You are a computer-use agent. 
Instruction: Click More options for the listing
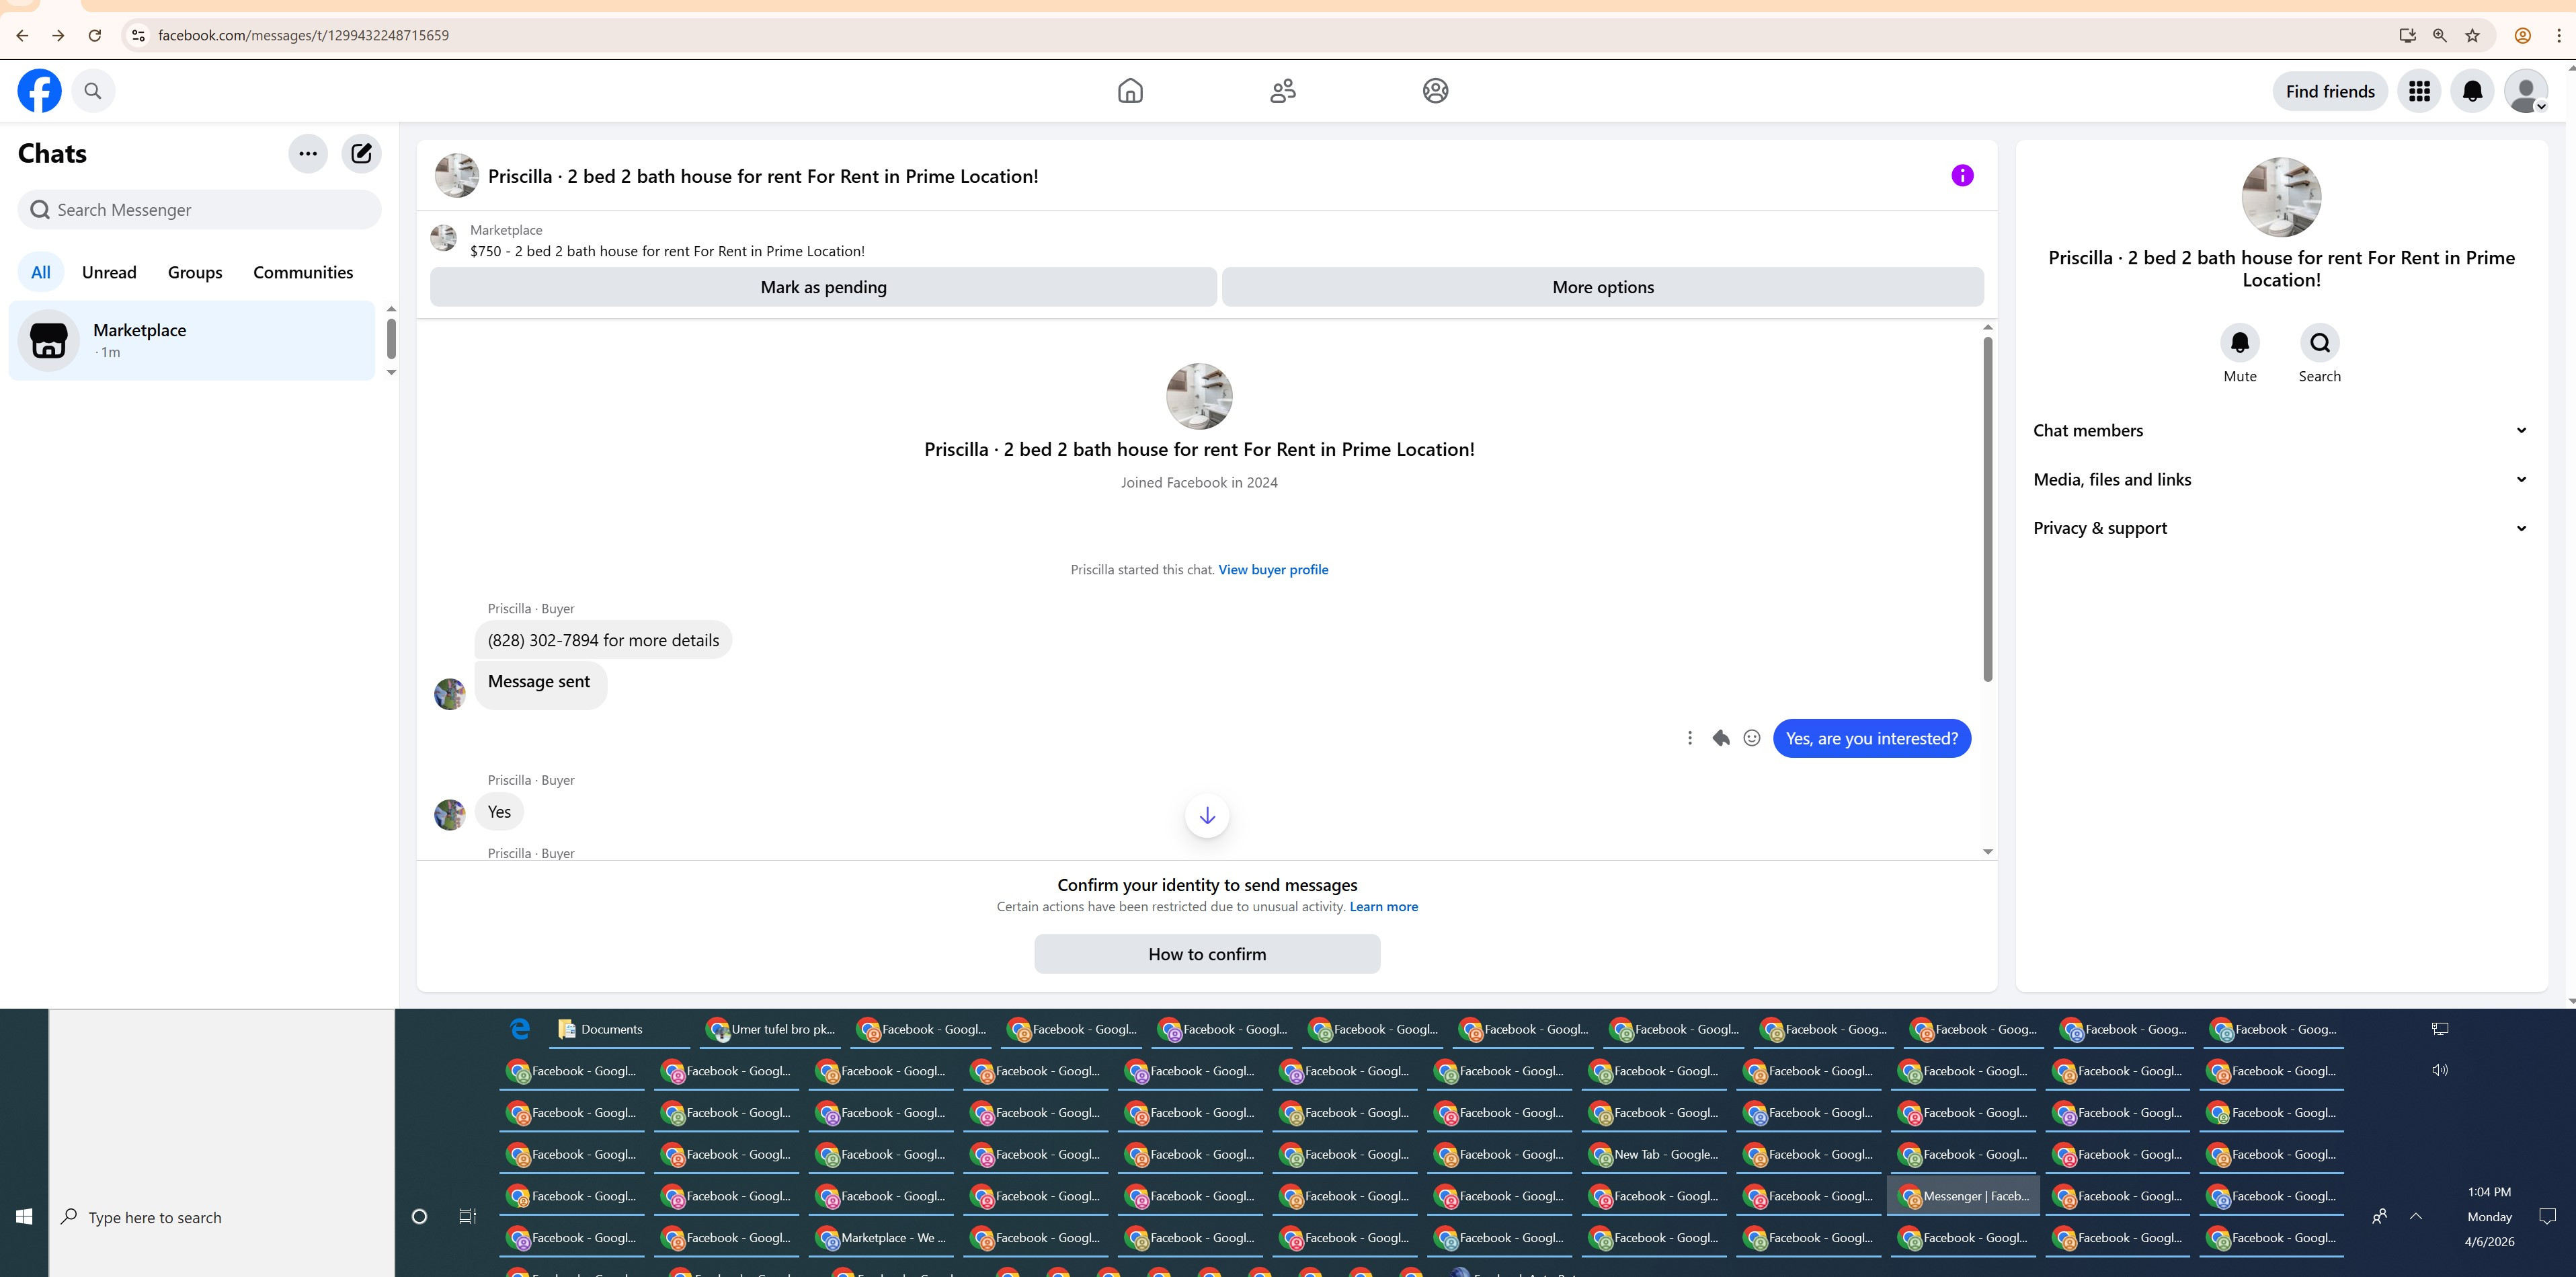click(x=1603, y=287)
